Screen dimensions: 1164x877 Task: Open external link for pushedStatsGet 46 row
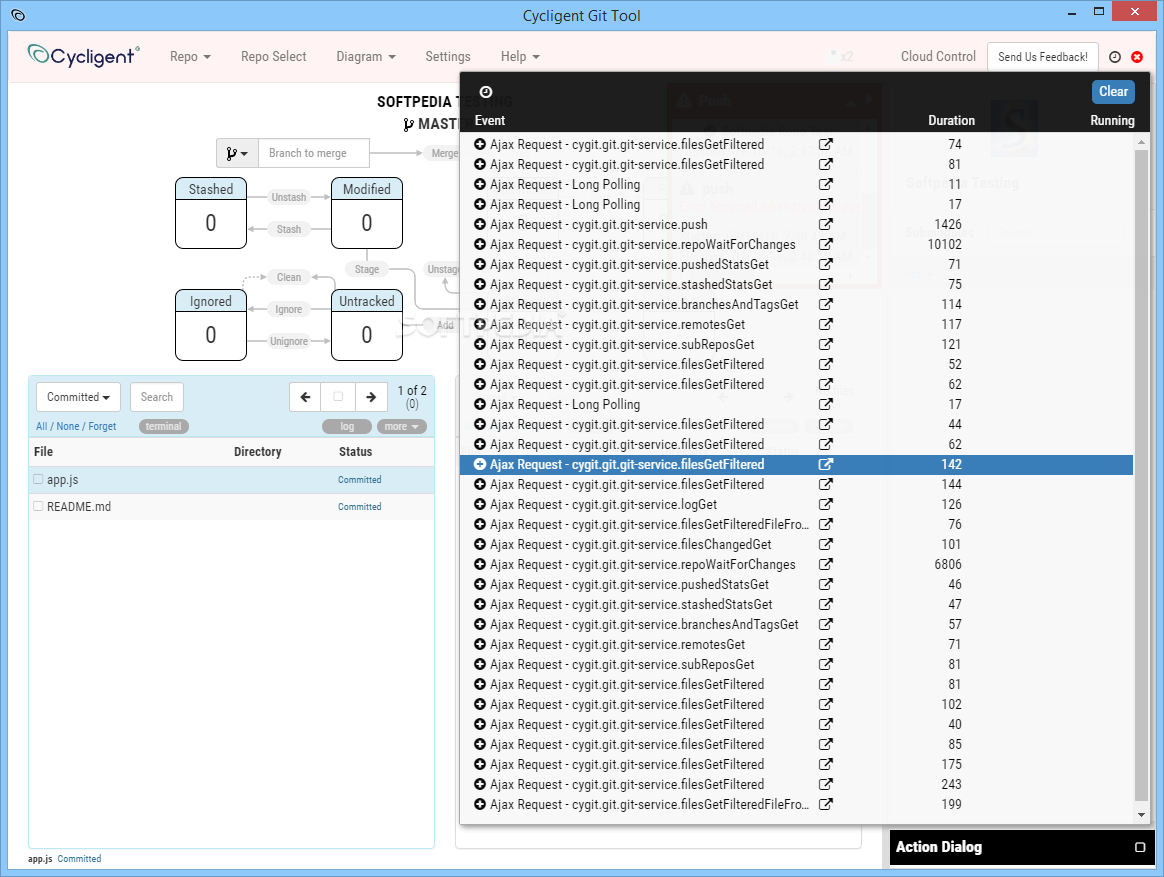[825, 584]
